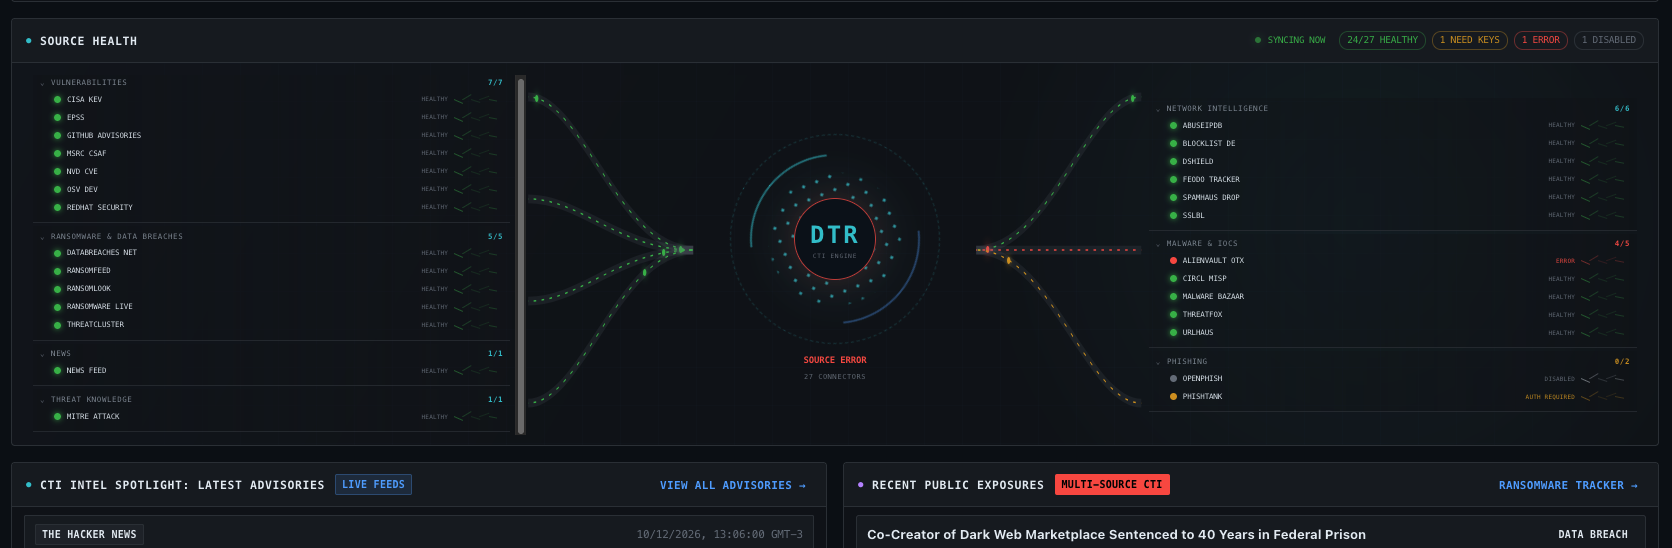Open the Ransomware Live sparkline
The image size is (1672, 548).
point(476,307)
